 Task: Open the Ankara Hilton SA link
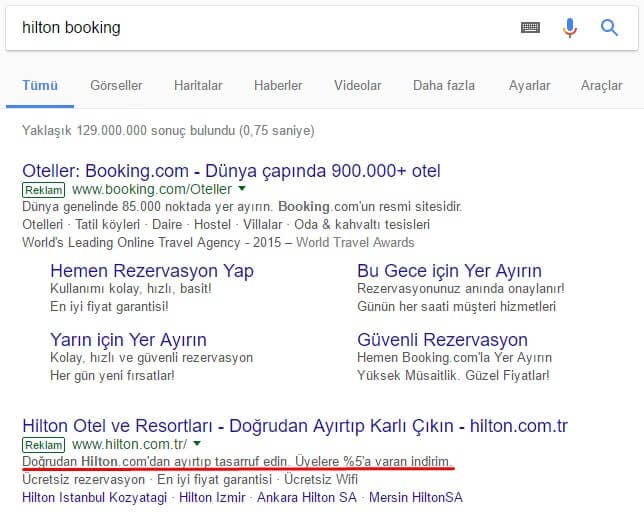pos(307,498)
